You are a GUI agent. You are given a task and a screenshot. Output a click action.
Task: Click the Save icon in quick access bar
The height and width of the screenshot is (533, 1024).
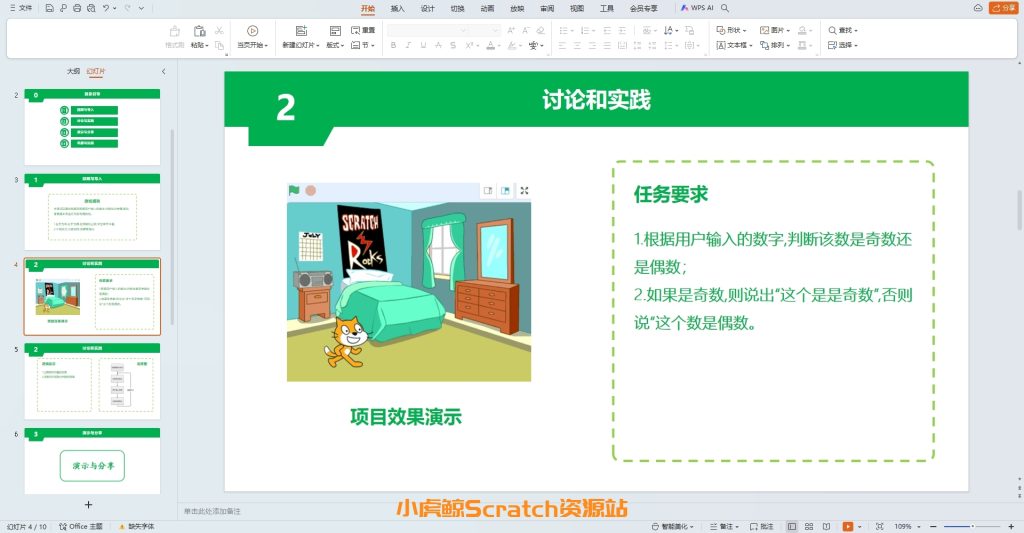(x=50, y=8)
